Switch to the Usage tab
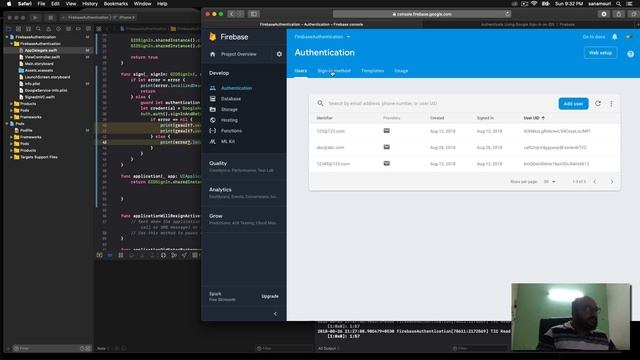 [x=401, y=71]
